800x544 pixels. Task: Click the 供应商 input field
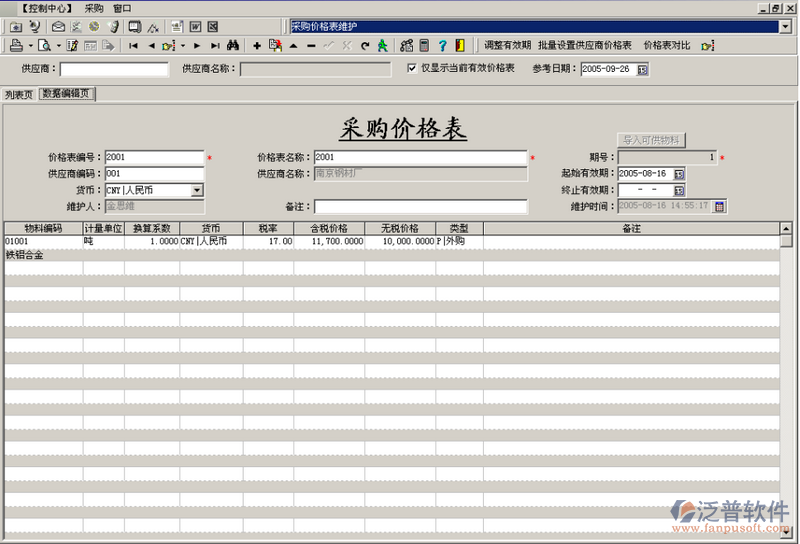coord(114,69)
